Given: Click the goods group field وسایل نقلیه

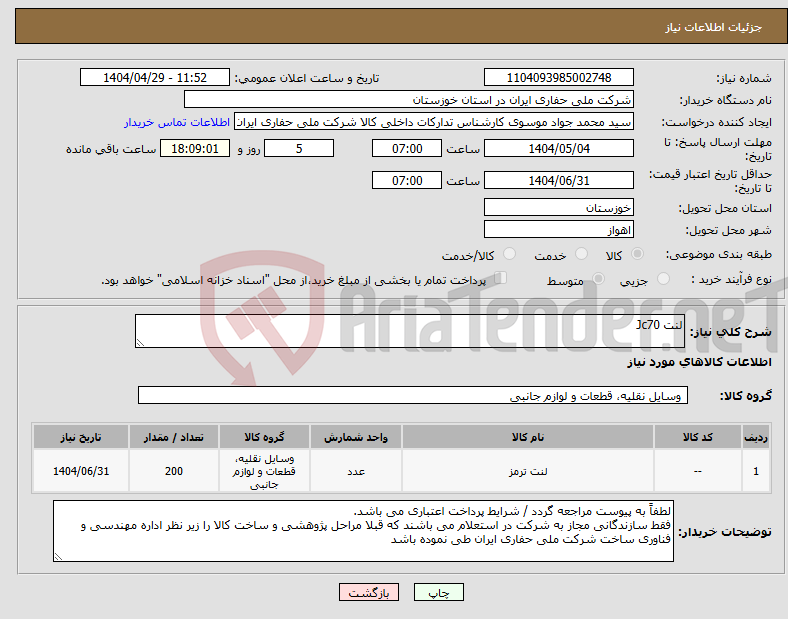Looking at the screenshot, I should pos(413,395).
